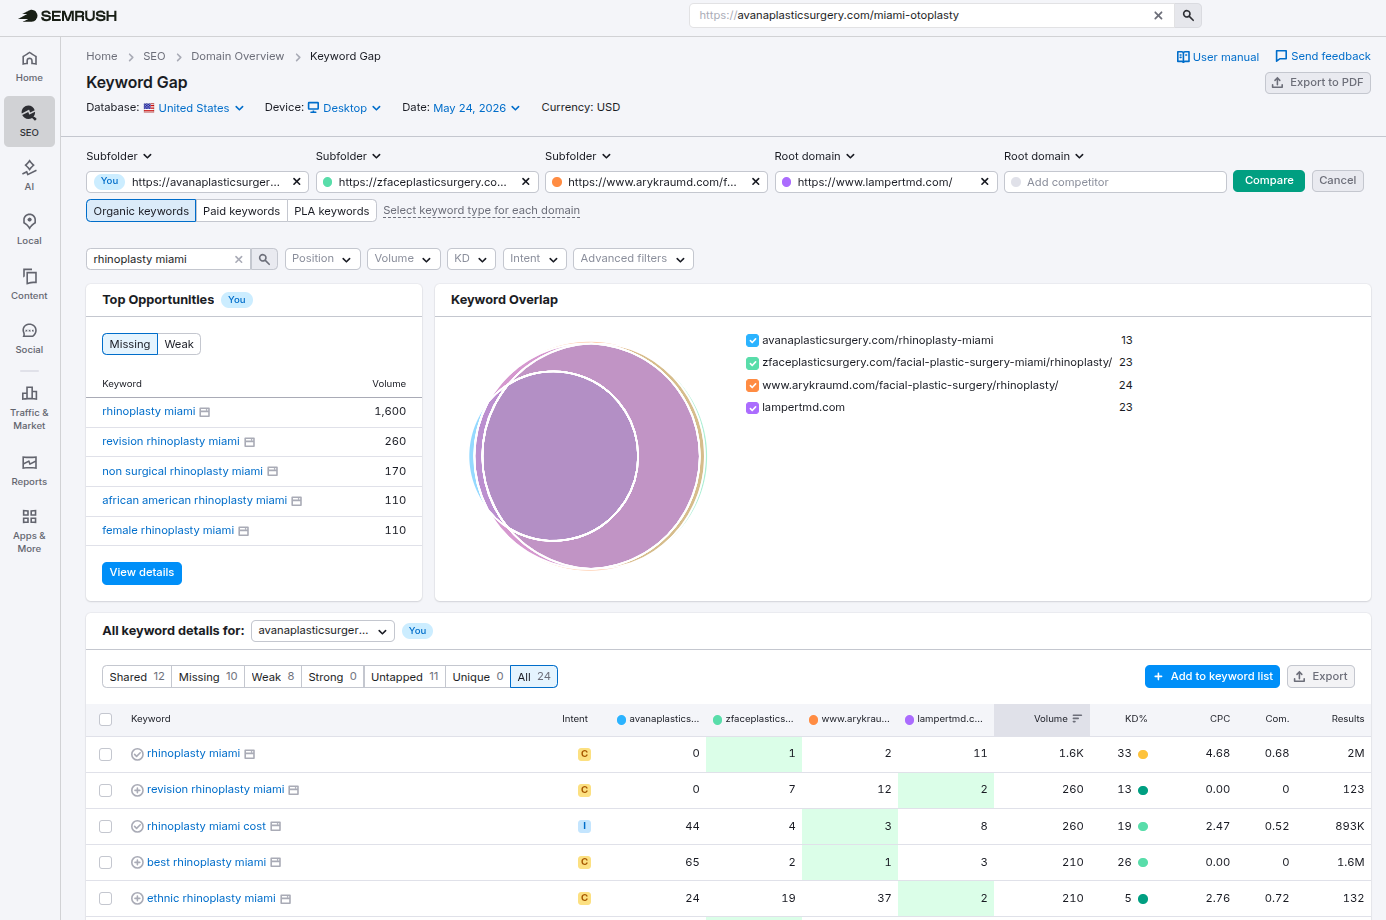
Task: Check the 'best rhinoplasty miami' row
Action: point(106,862)
